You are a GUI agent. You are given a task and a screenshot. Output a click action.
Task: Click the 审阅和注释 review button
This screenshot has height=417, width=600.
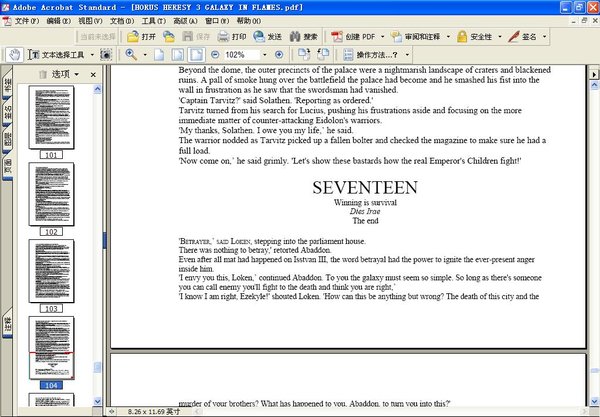(424, 36)
